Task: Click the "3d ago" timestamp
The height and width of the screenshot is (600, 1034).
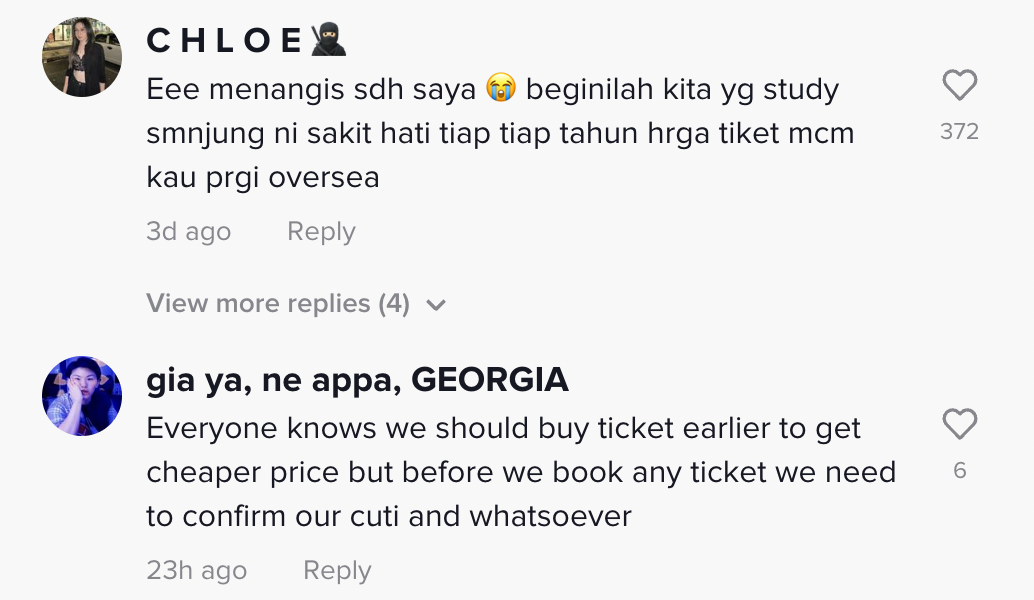Action: click(x=188, y=232)
